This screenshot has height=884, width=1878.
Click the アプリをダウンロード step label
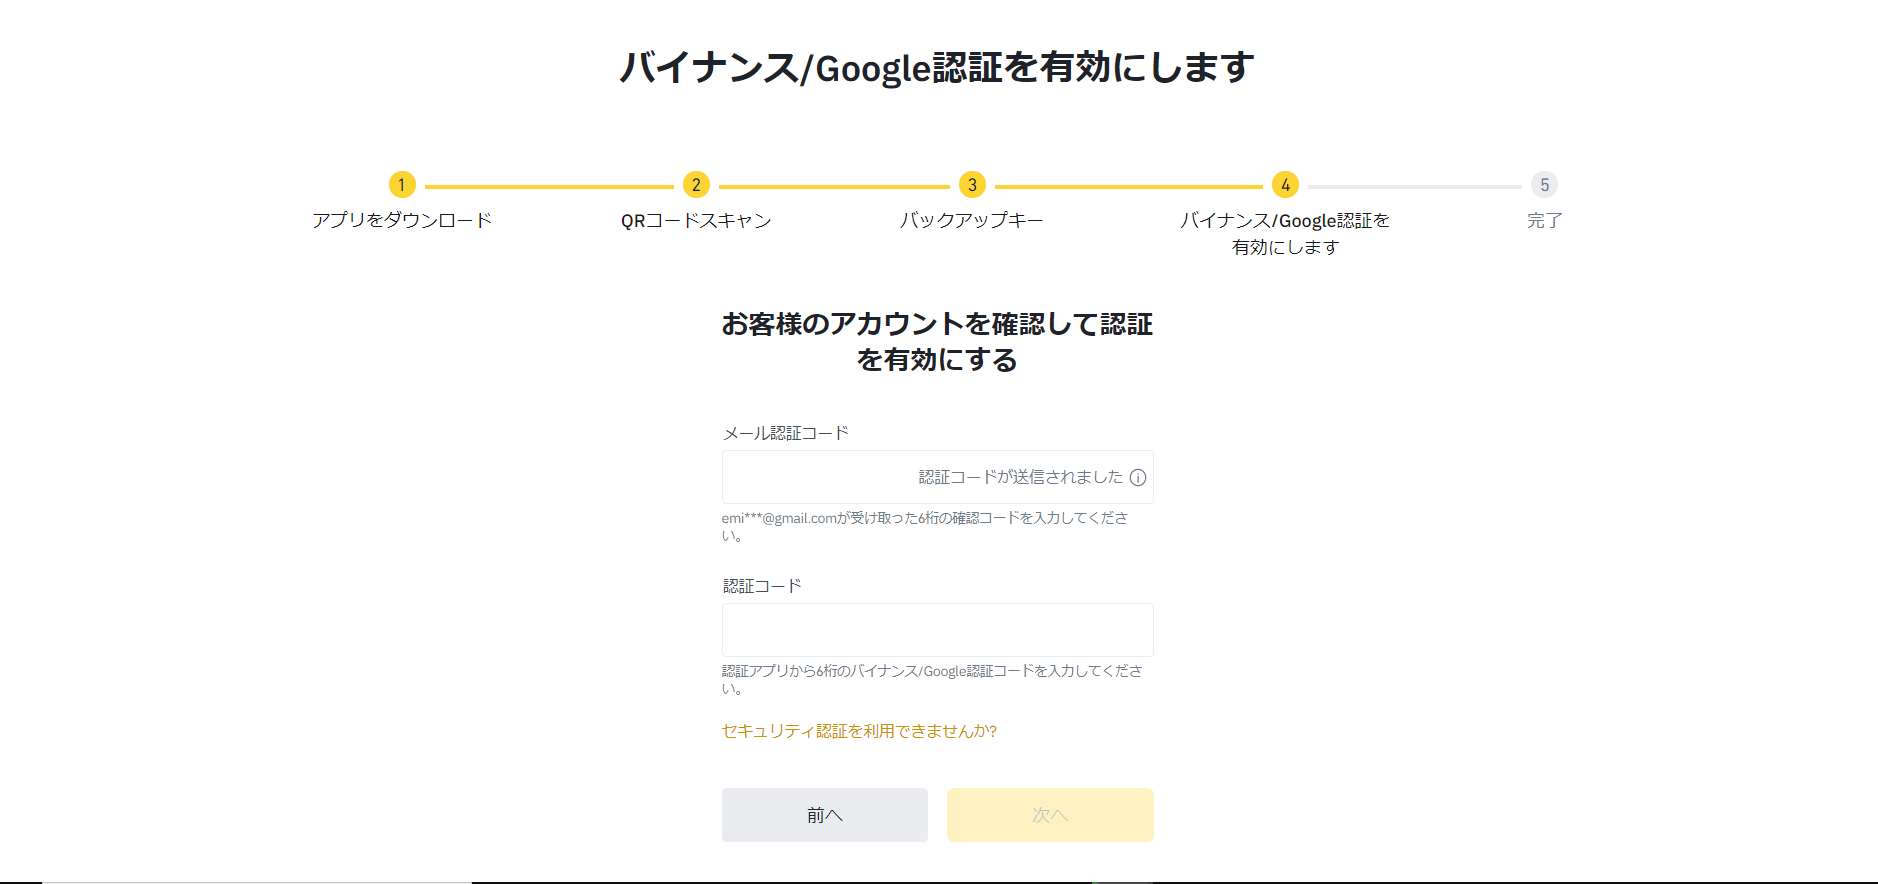402,220
